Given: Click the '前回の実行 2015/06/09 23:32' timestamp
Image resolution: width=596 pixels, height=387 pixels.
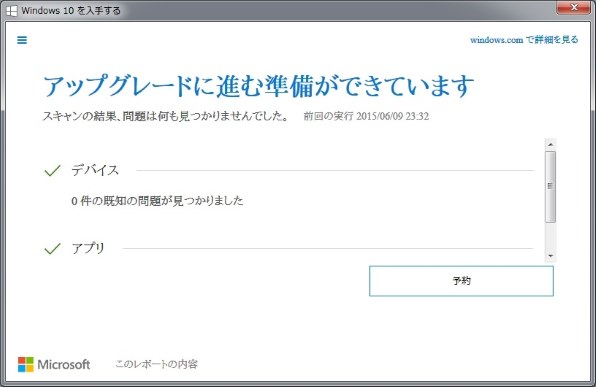Looking at the screenshot, I should [x=366, y=116].
